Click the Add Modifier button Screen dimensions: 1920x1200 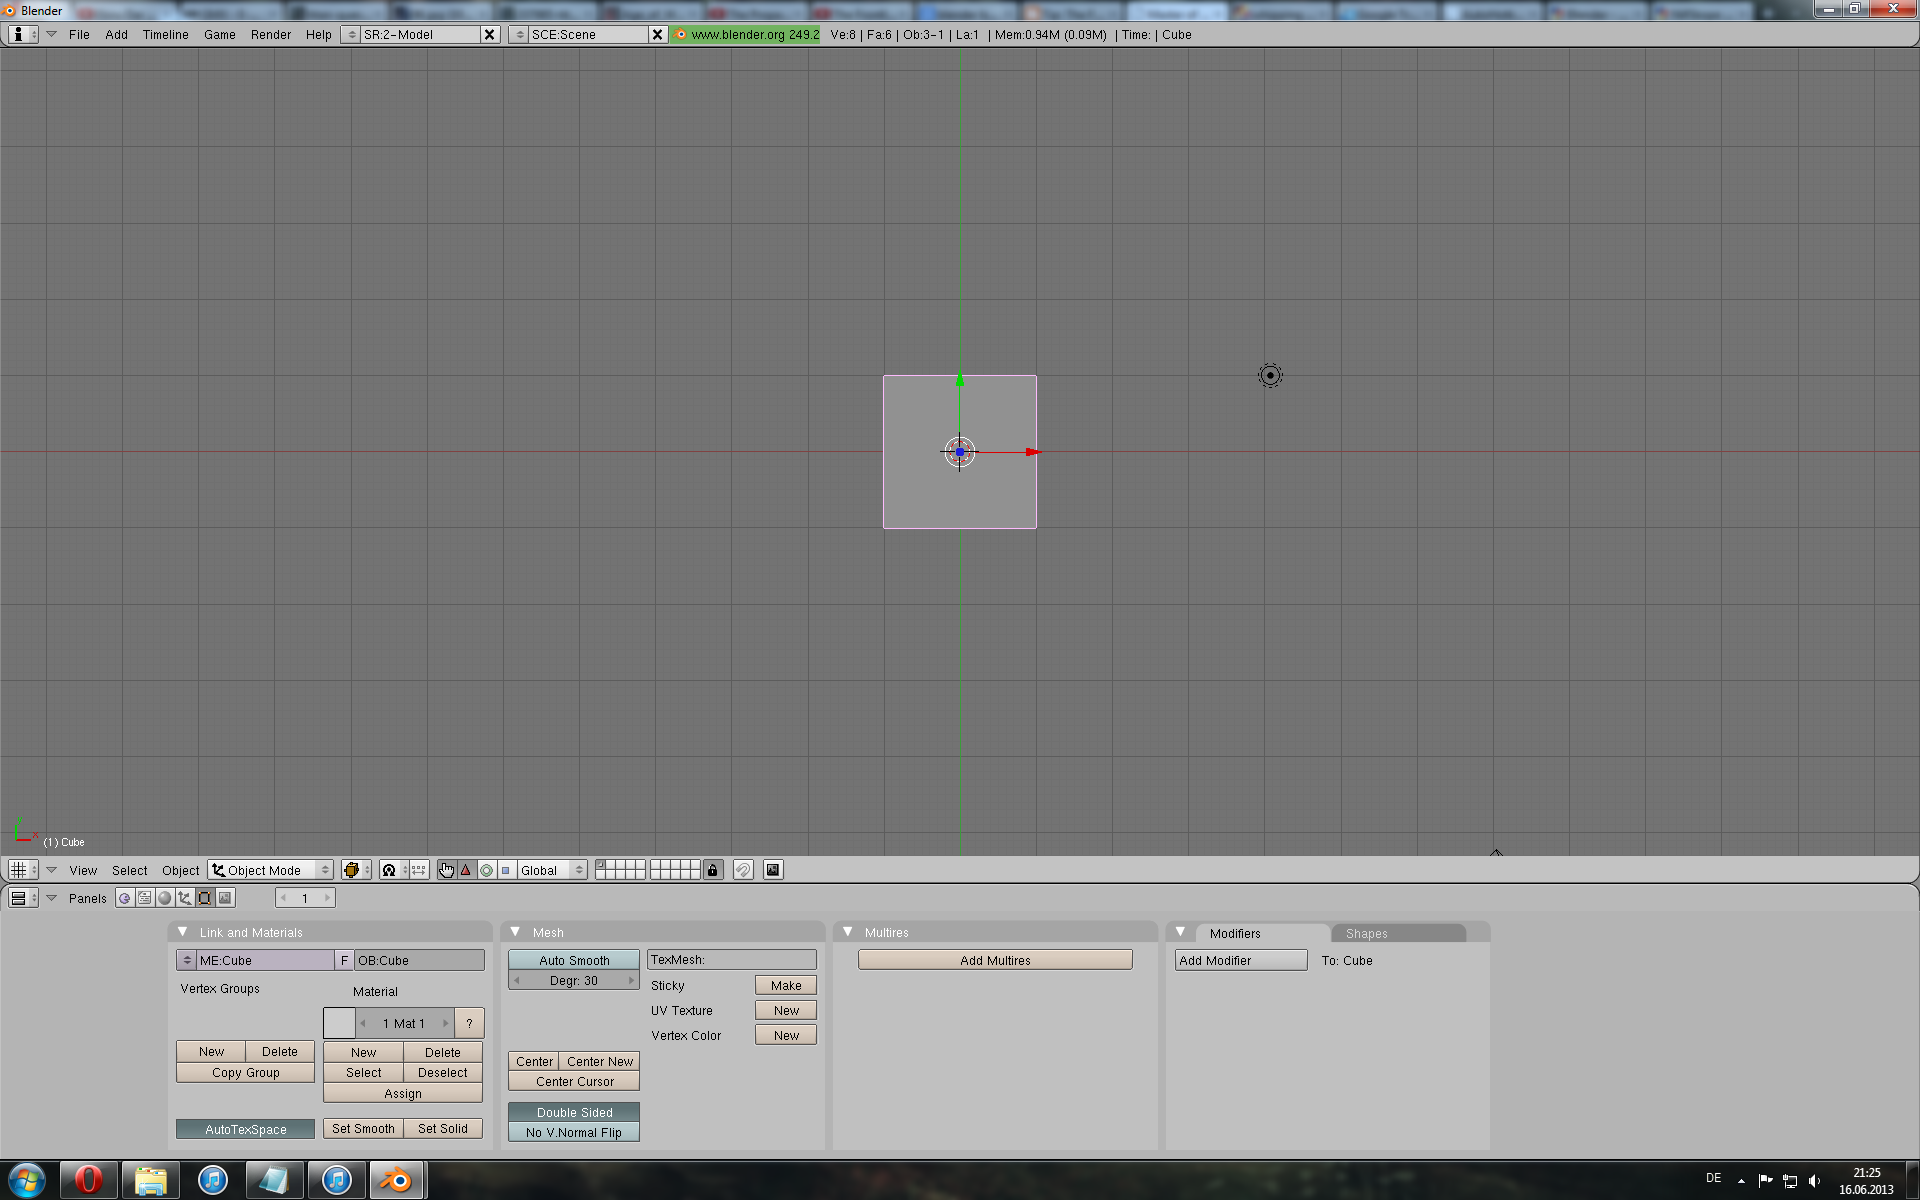(1241, 960)
